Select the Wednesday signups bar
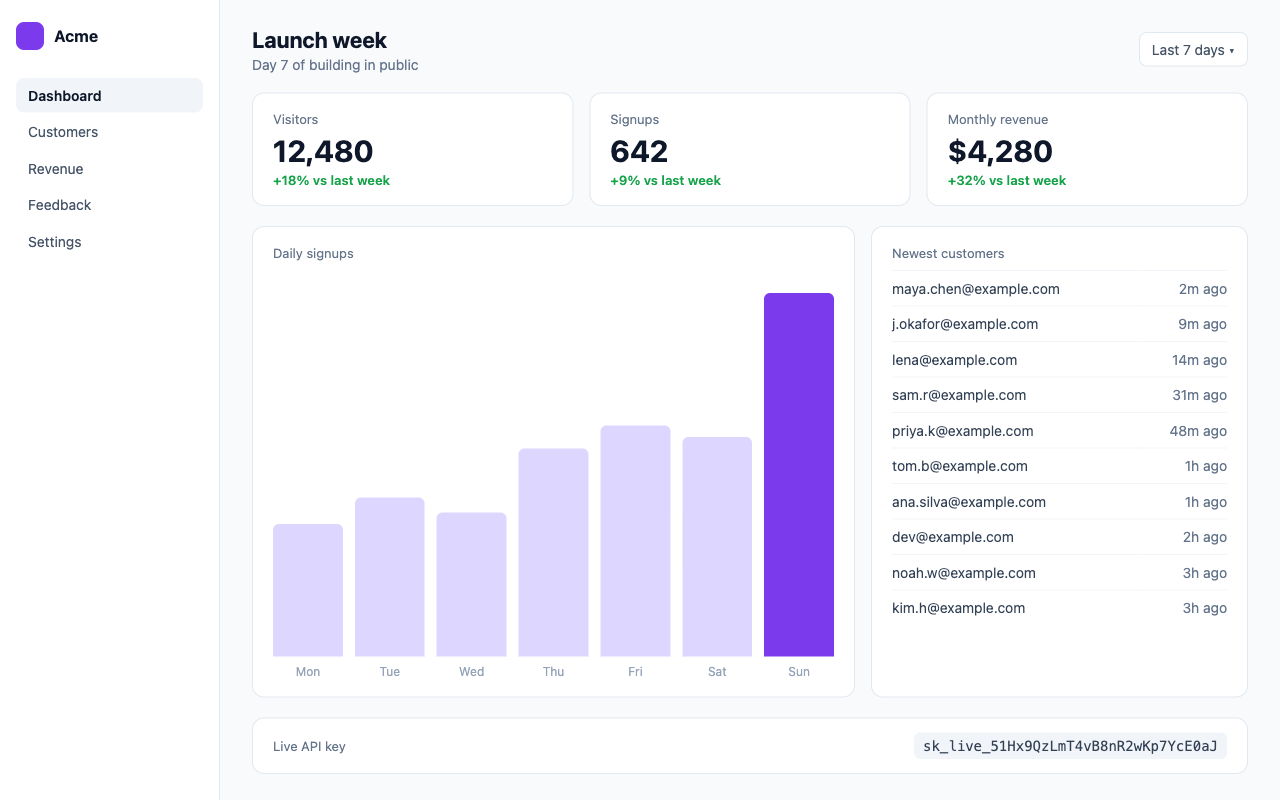1280x800 pixels. click(x=472, y=585)
